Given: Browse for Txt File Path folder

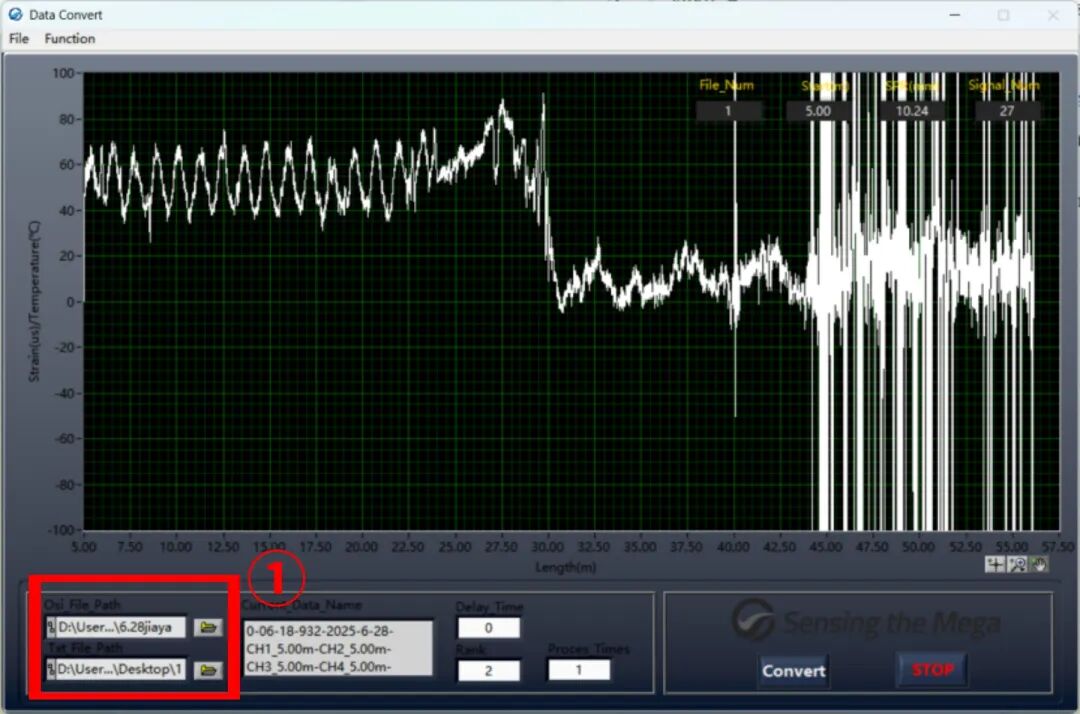Looking at the screenshot, I should coord(208,669).
